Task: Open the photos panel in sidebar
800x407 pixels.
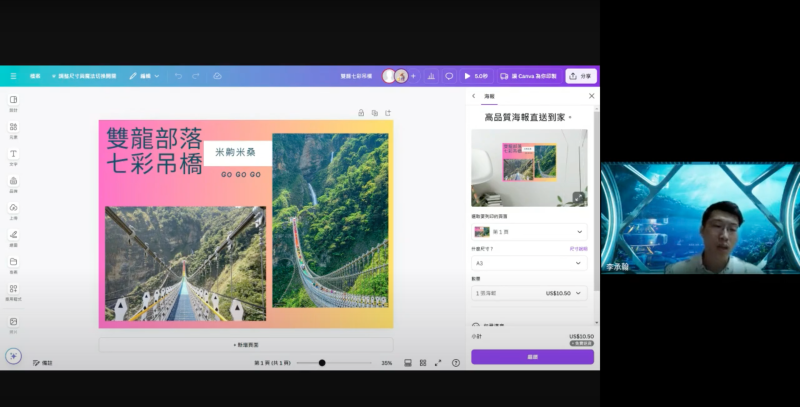Action: pos(13,324)
